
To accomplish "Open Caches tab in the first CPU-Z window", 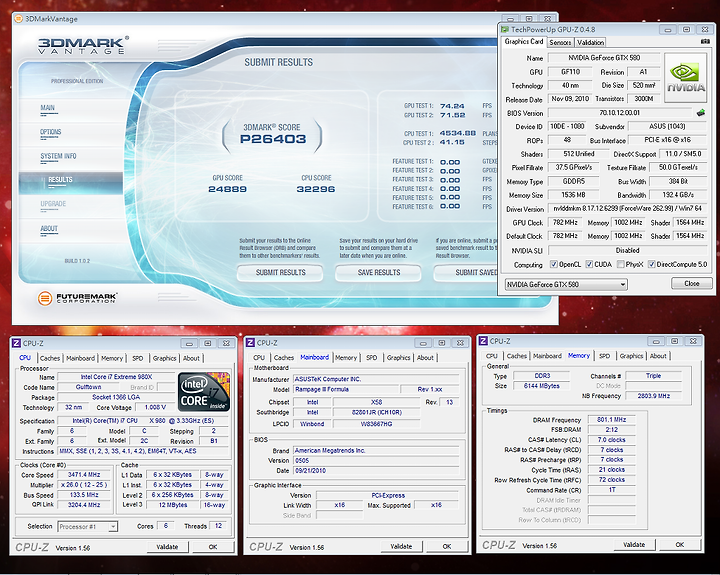I will tap(50, 358).
